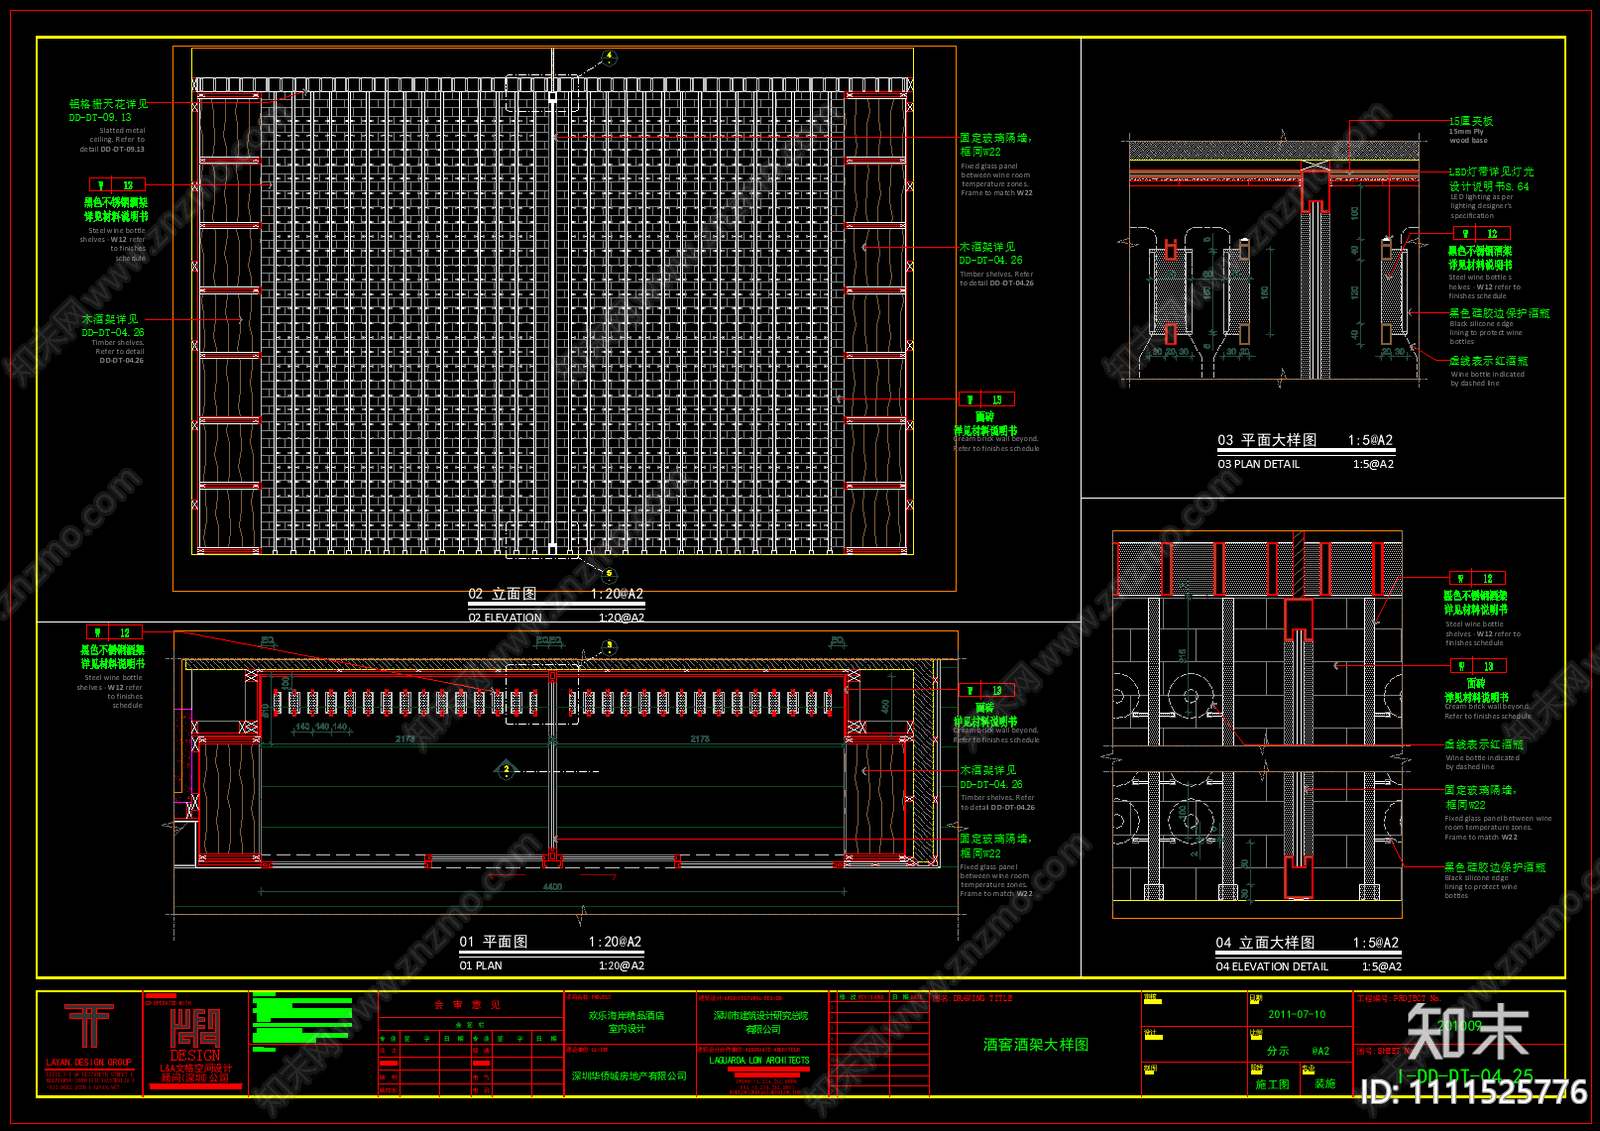Click callout bubble 3 above the plan
The height and width of the screenshot is (1131, 1600).
pos(609,646)
